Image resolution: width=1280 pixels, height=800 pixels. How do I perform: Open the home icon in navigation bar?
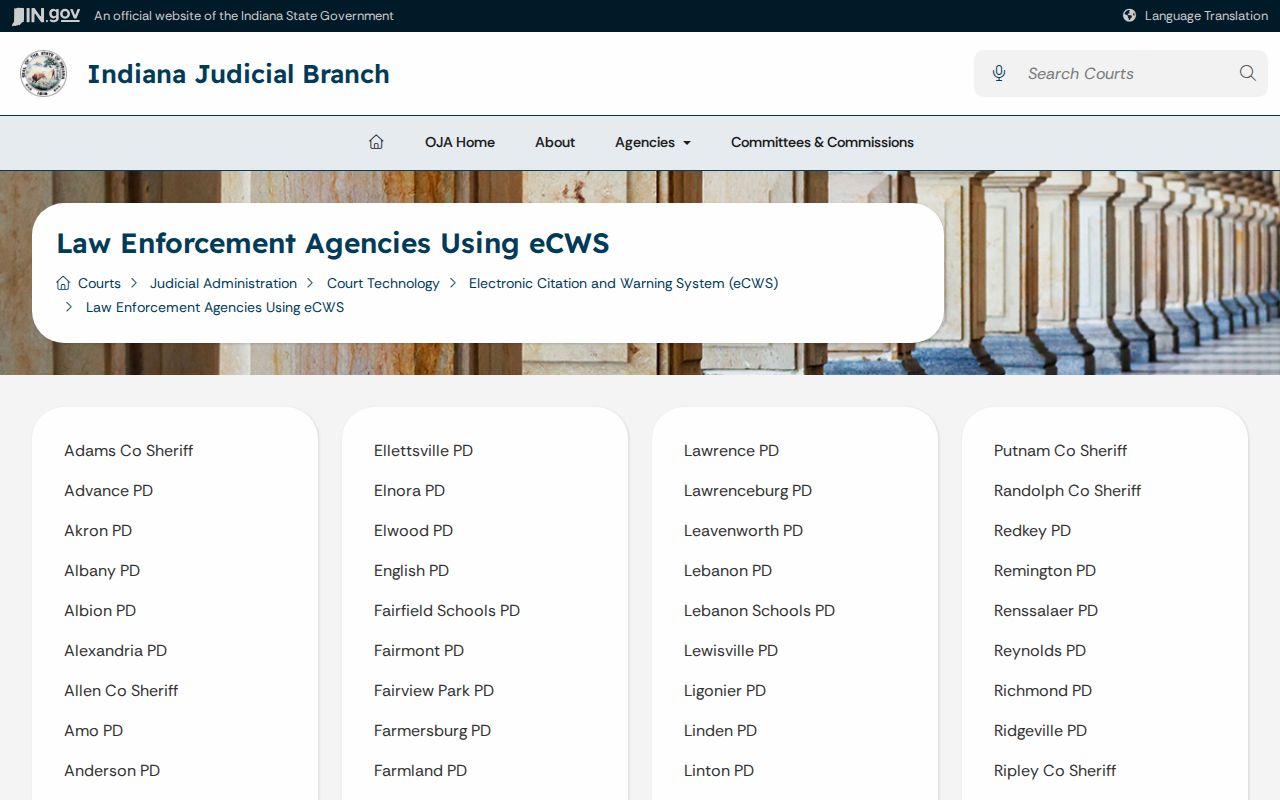[x=376, y=142]
